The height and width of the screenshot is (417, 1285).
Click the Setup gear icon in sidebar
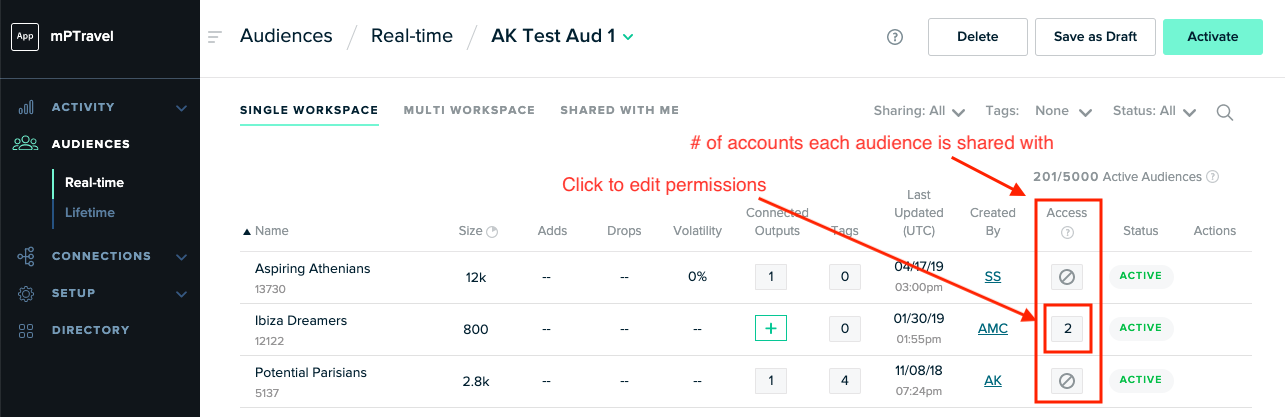tap(27, 293)
